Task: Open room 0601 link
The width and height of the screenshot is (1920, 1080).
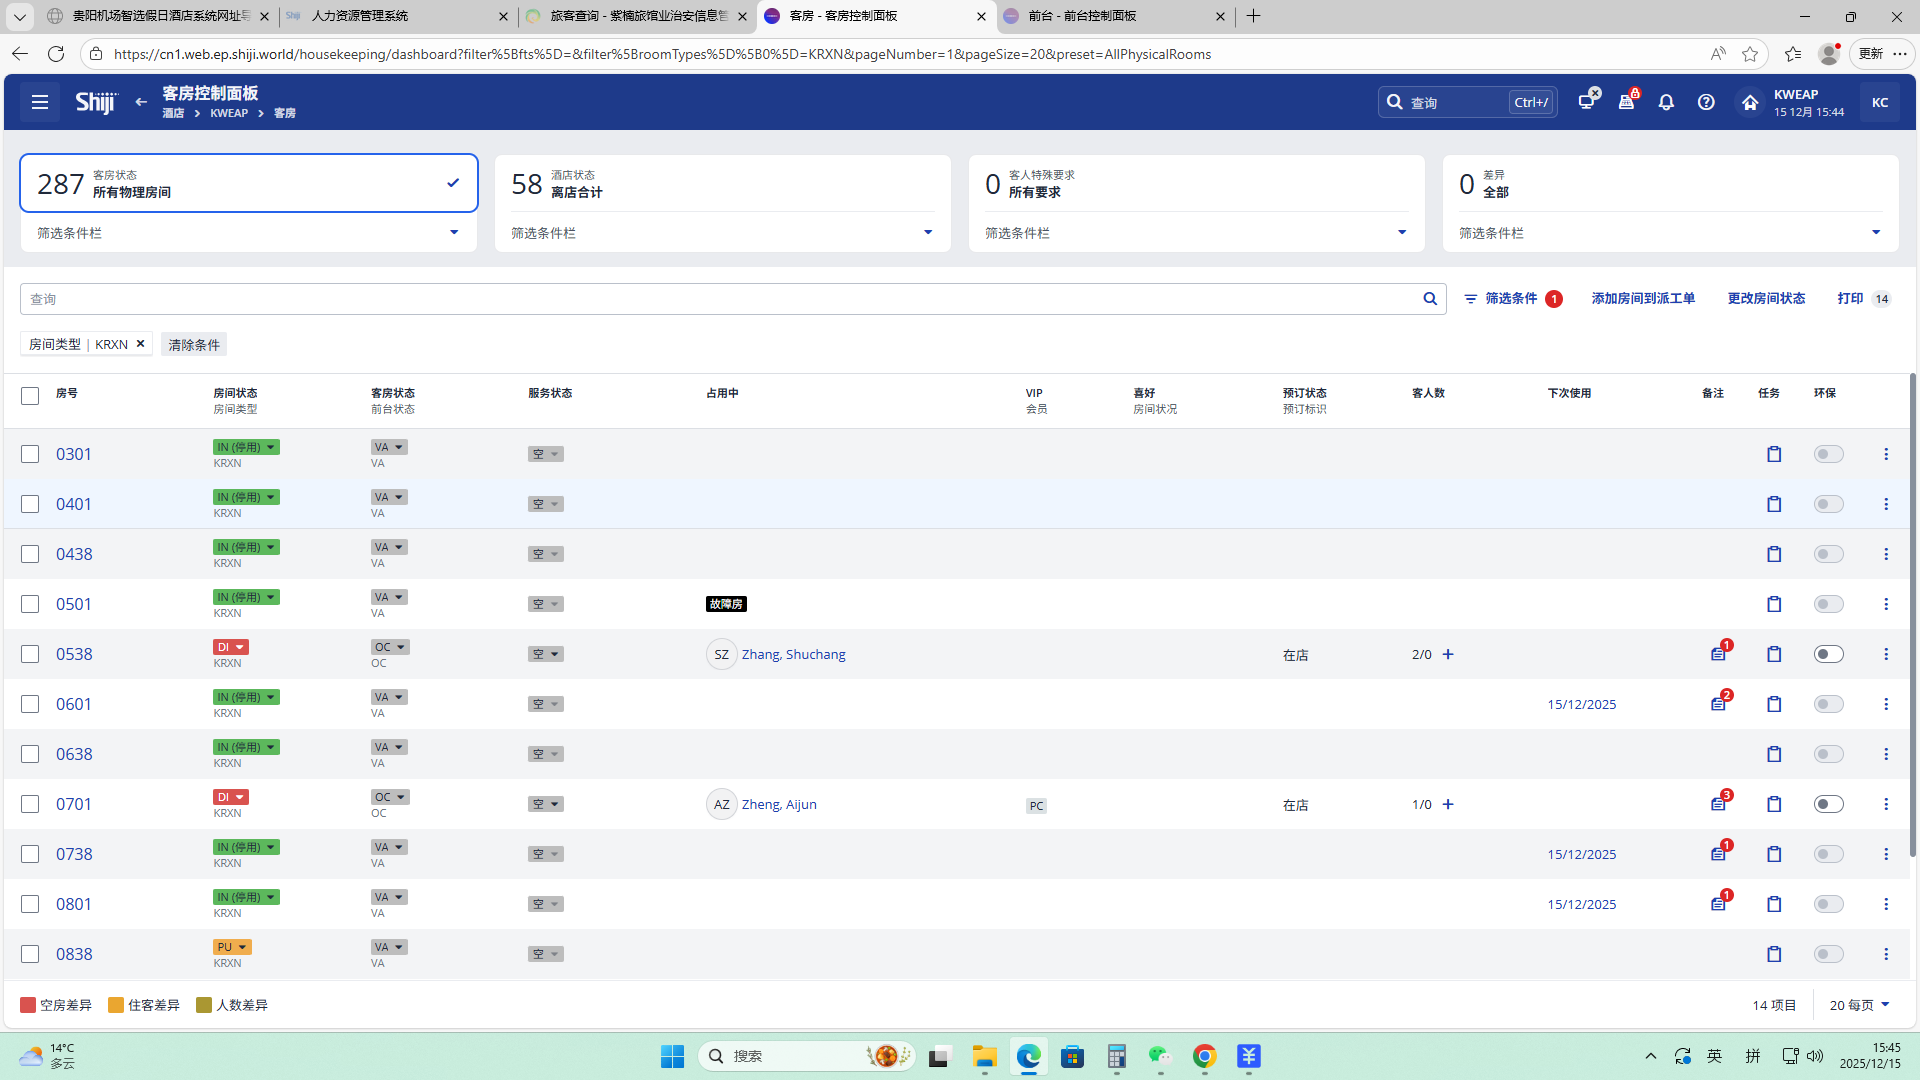Action: 74,704
